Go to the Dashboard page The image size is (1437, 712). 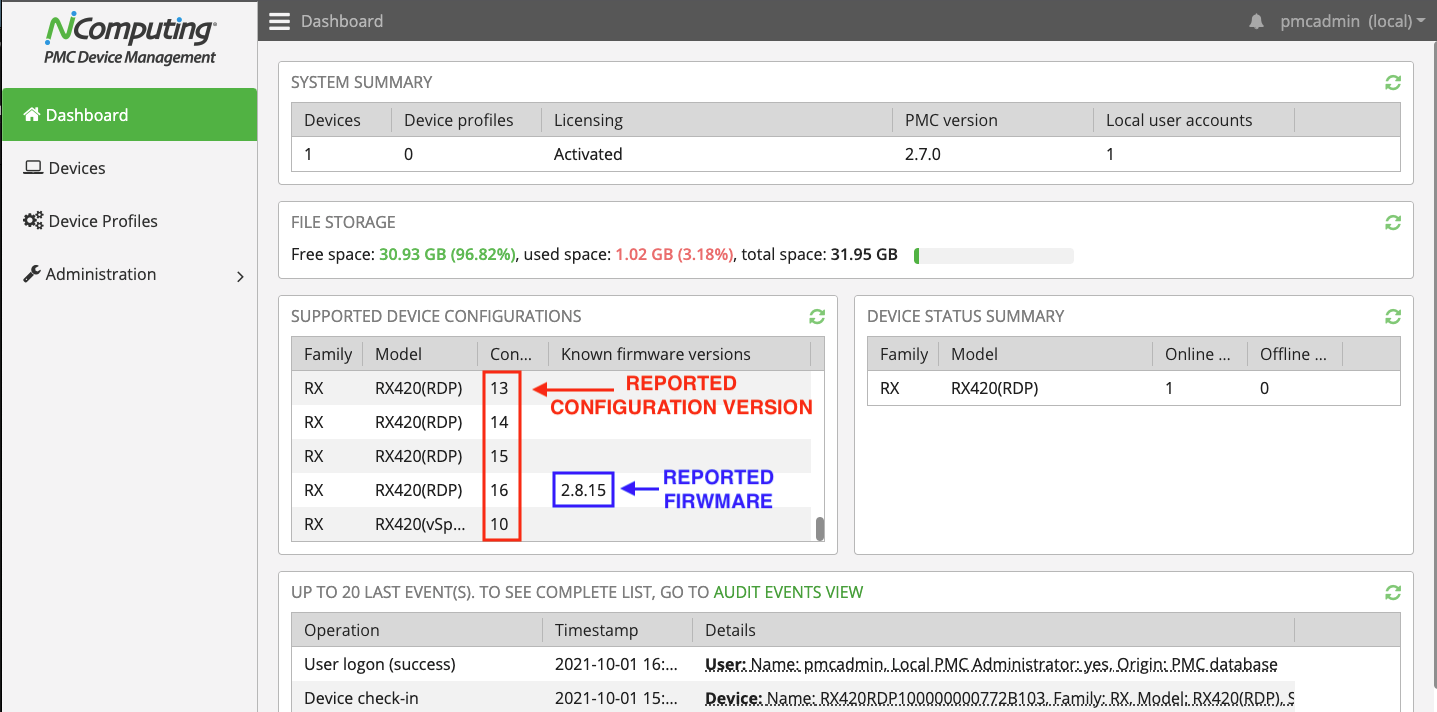pyautogui.click(x=129, y=115)
